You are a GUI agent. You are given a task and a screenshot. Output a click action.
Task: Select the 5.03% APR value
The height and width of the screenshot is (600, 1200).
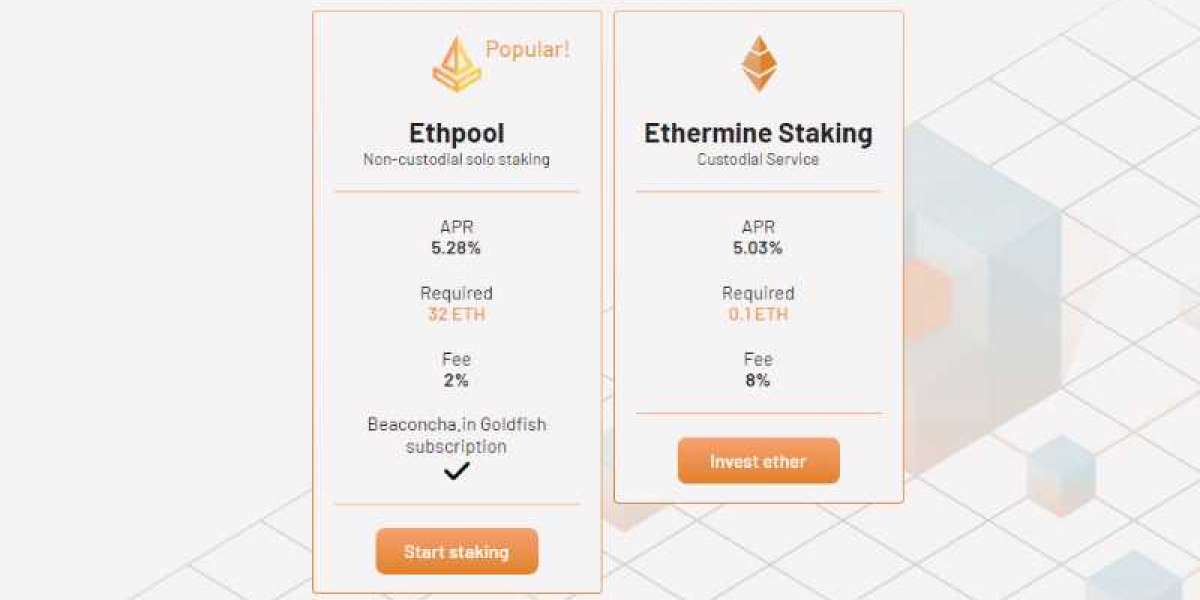(759, 248)
